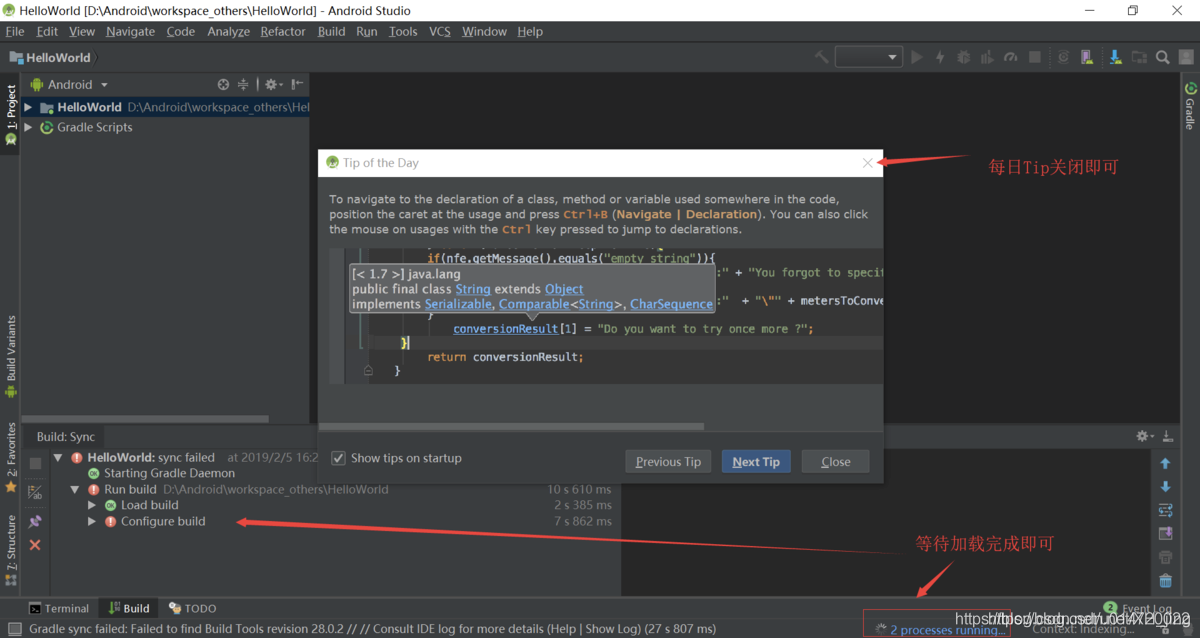Expand the Gradle Scripts tree node
The width and height of the screenshot is (1200, 638).
[x=28, y=127]
